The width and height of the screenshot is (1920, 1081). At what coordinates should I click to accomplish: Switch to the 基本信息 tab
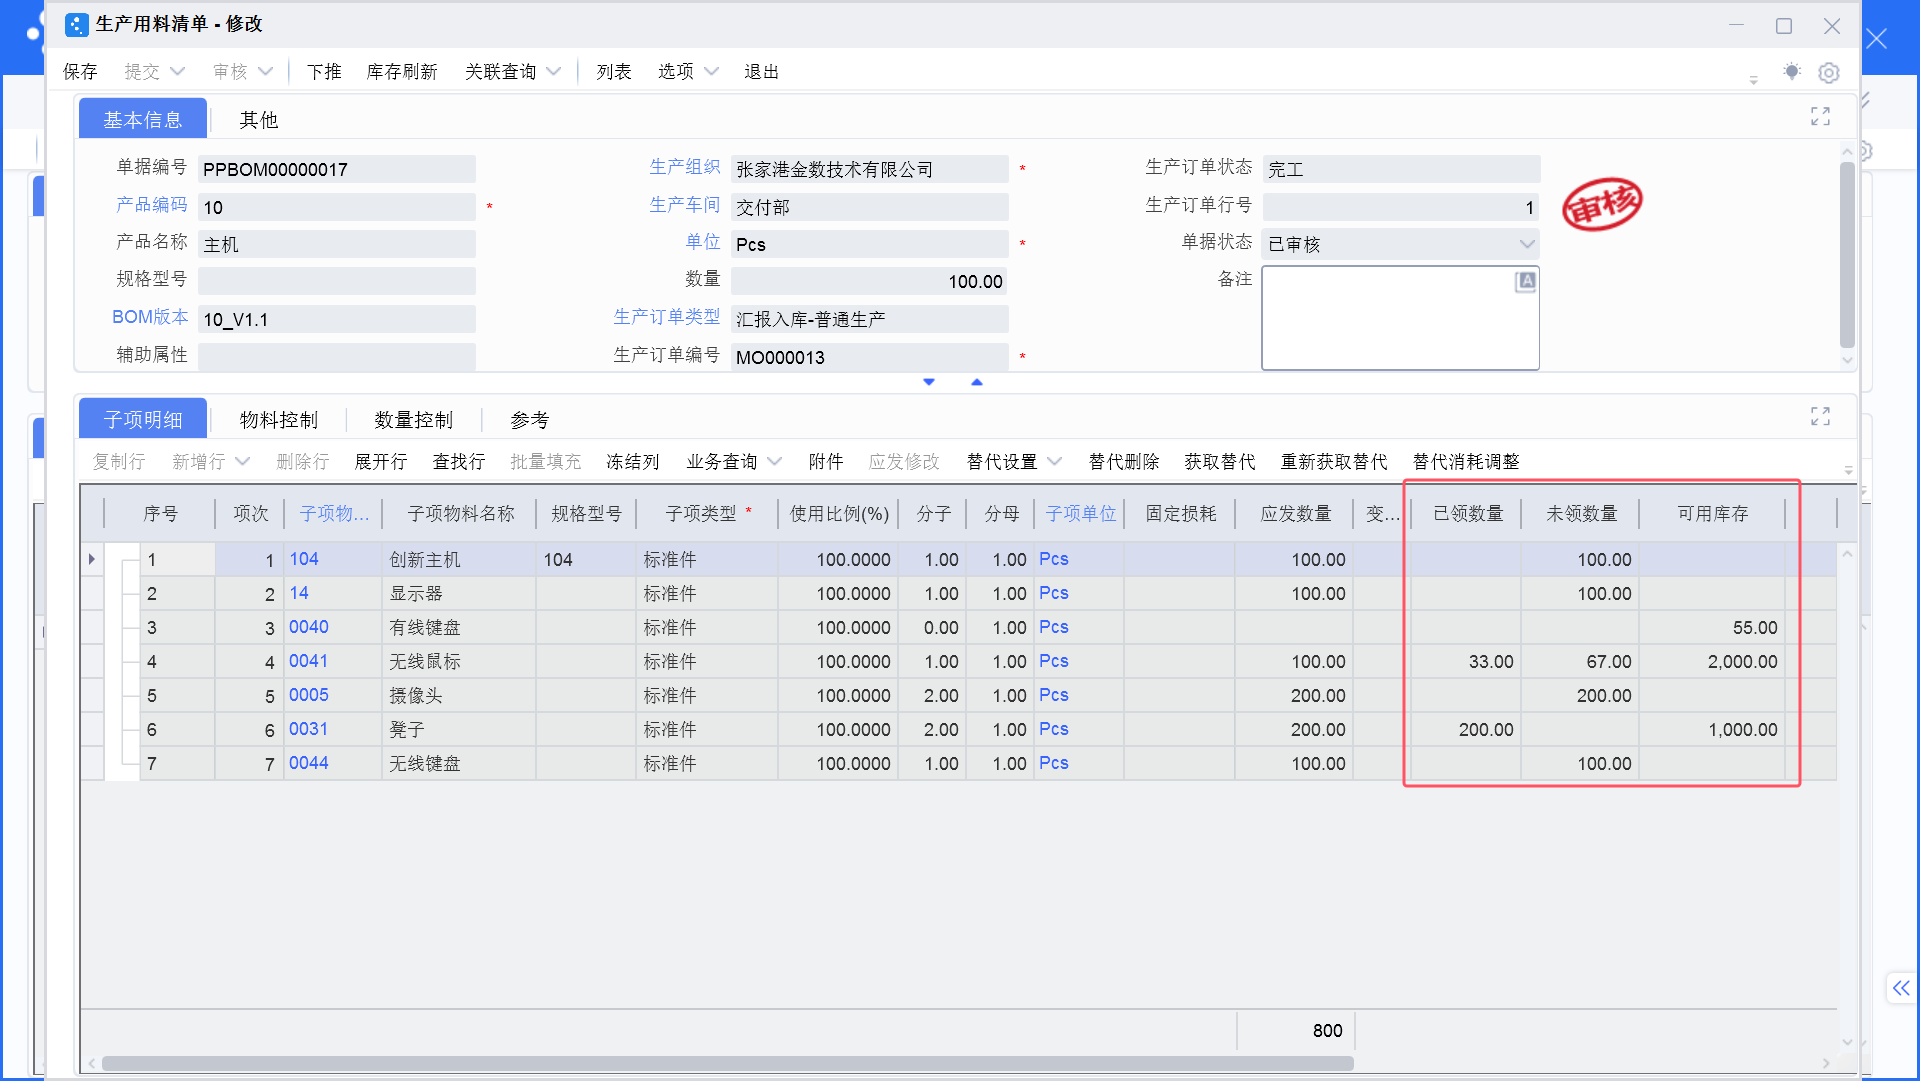pyautogui.click(x=143, y=119)
